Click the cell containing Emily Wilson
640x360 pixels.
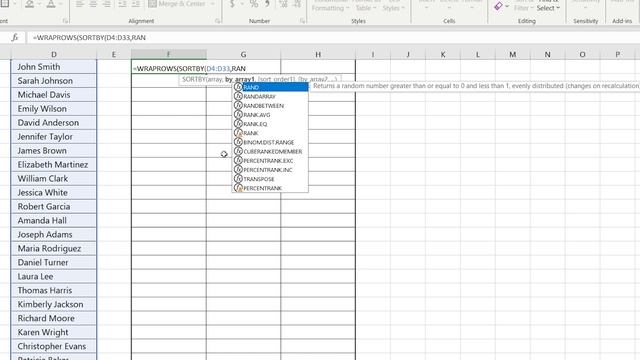(53, 109)
